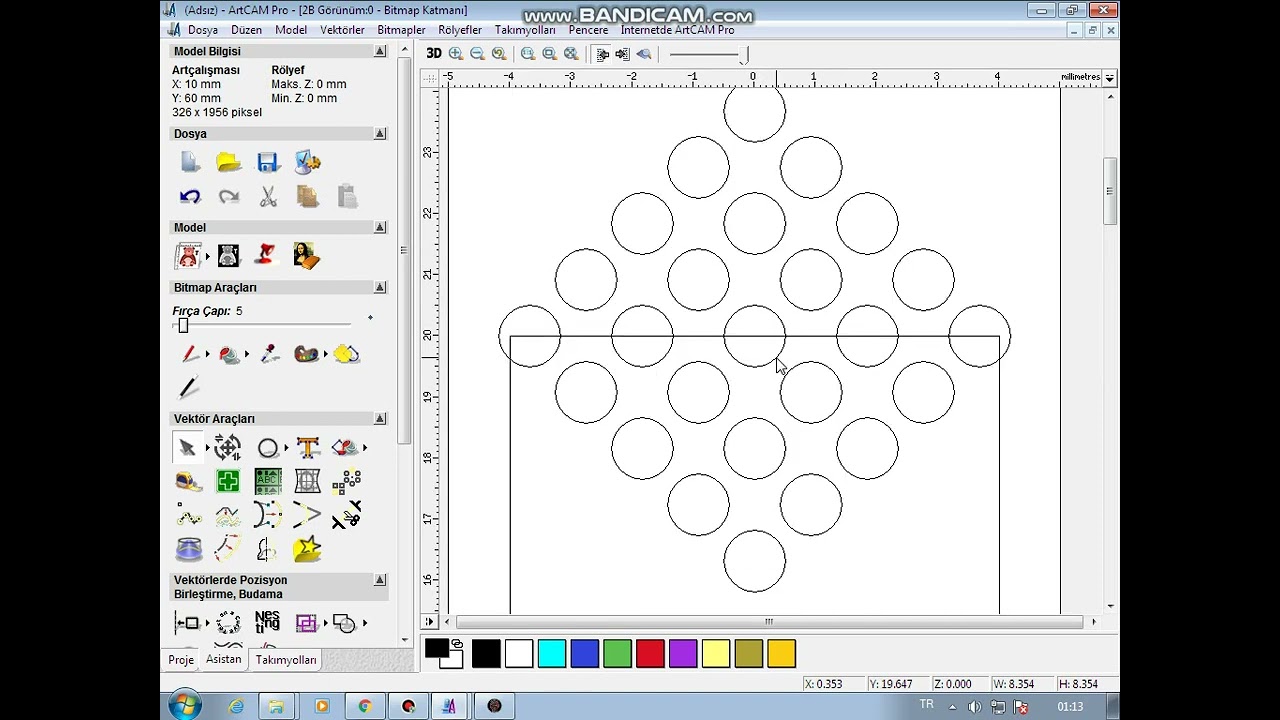
Task: Open the millimetres ruler units dropdown
Action: 1110,78
